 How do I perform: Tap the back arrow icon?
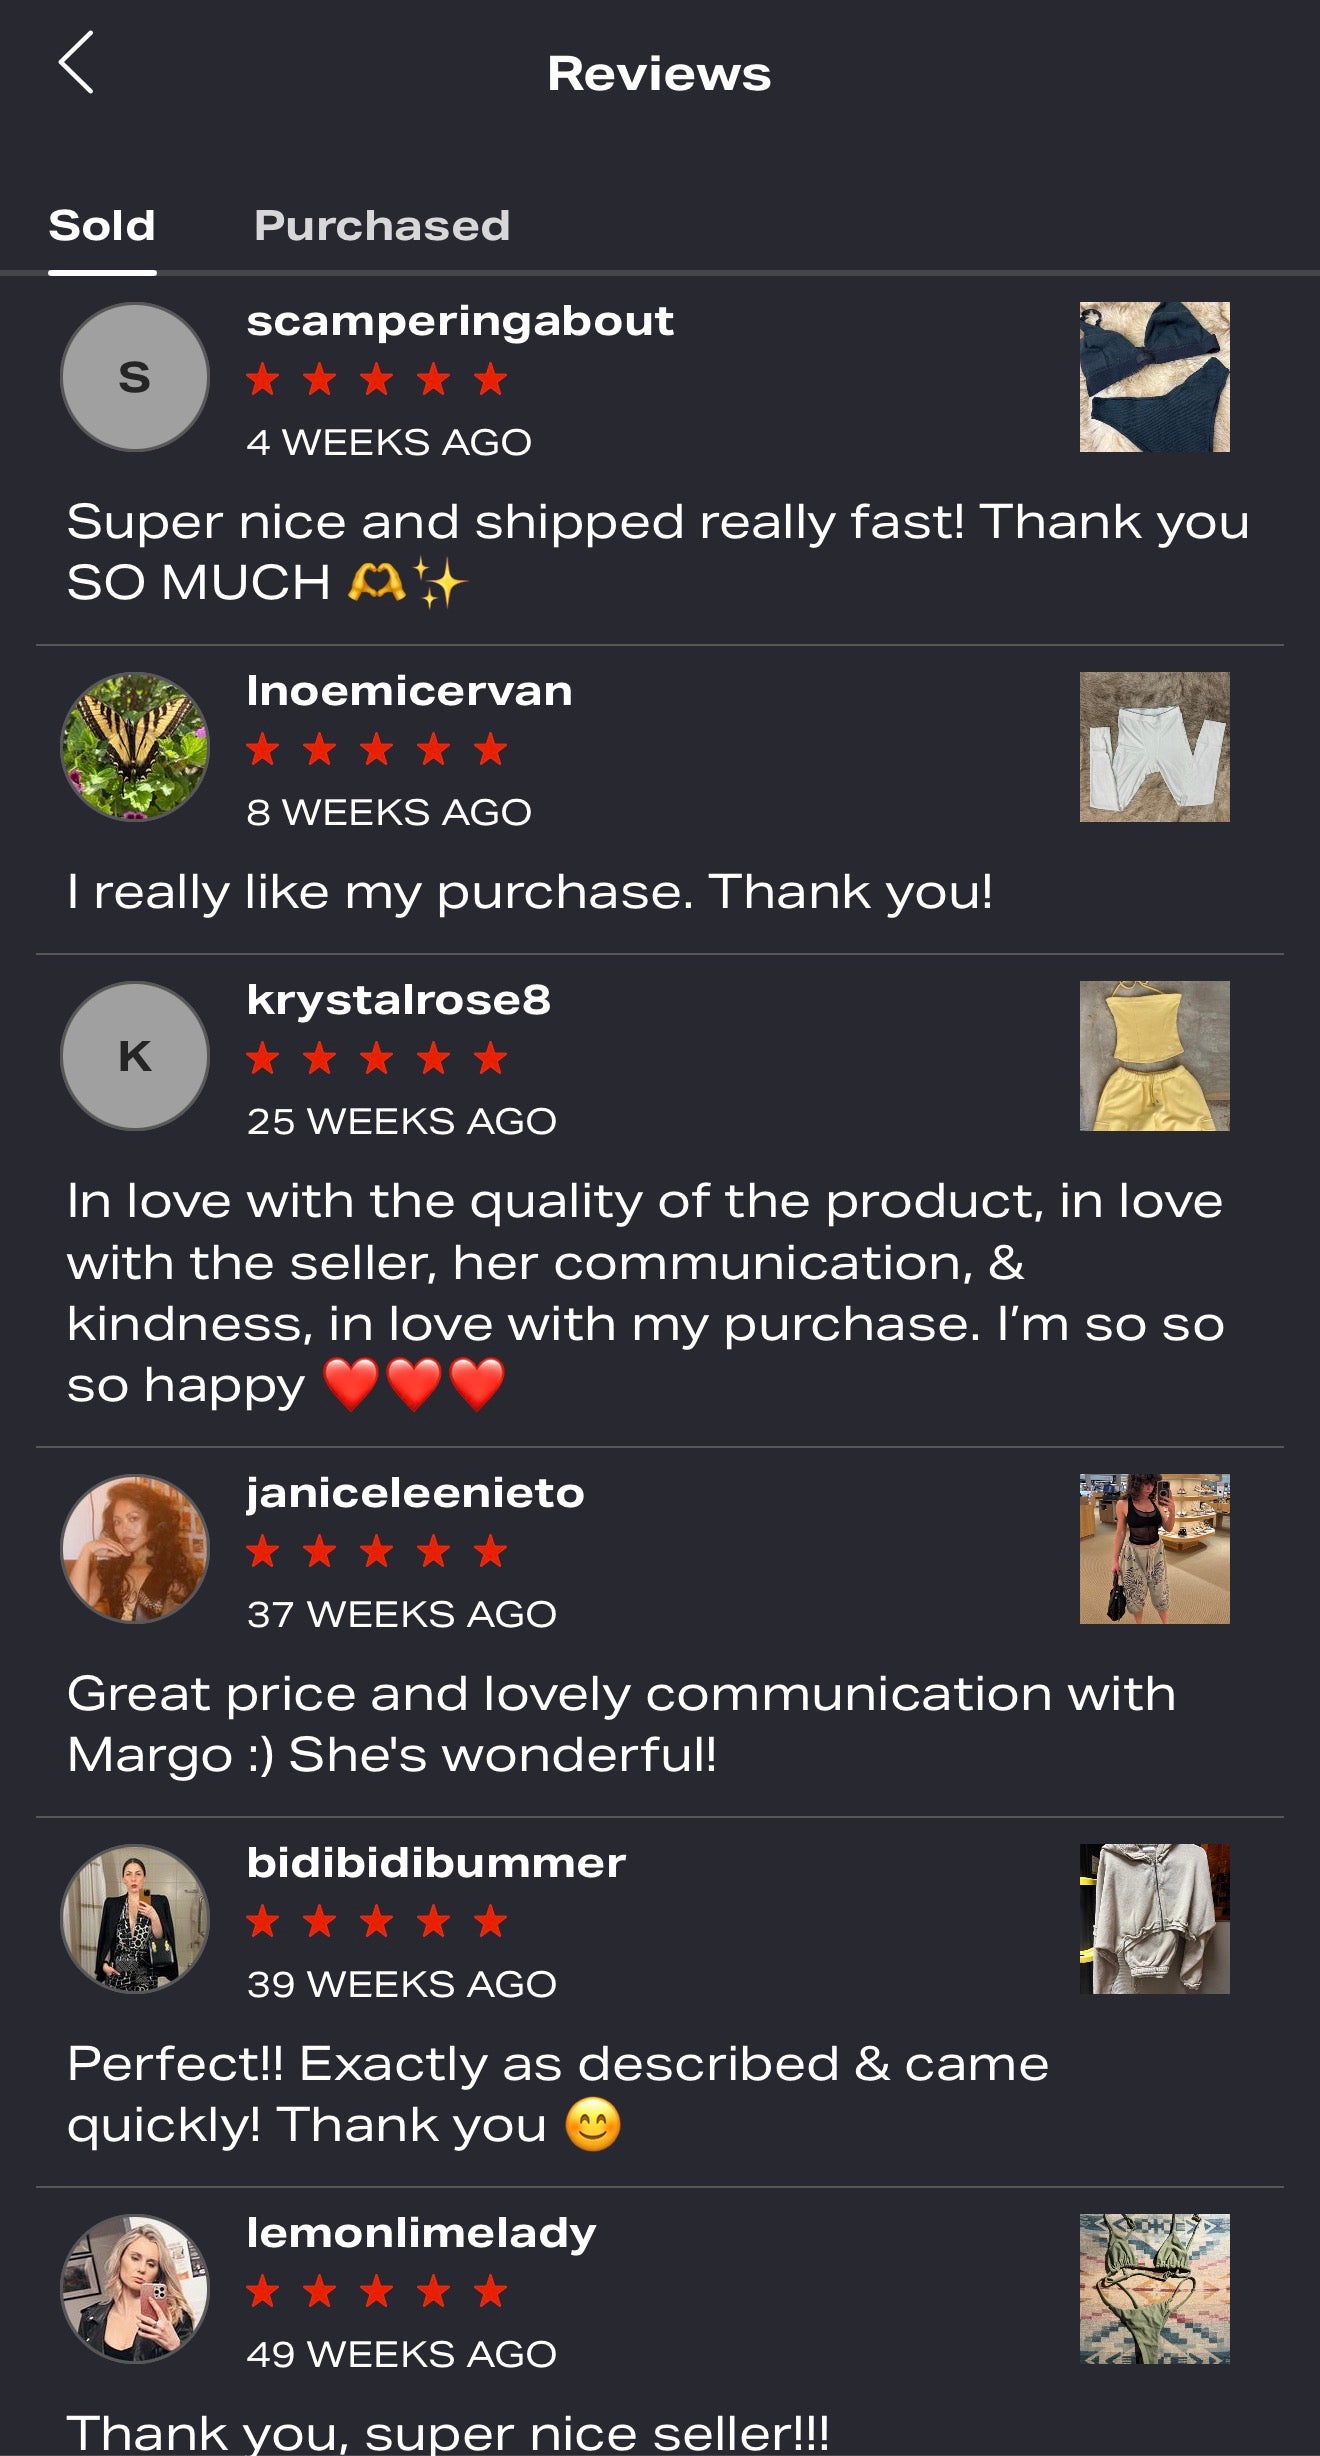[x=76, y=62]
